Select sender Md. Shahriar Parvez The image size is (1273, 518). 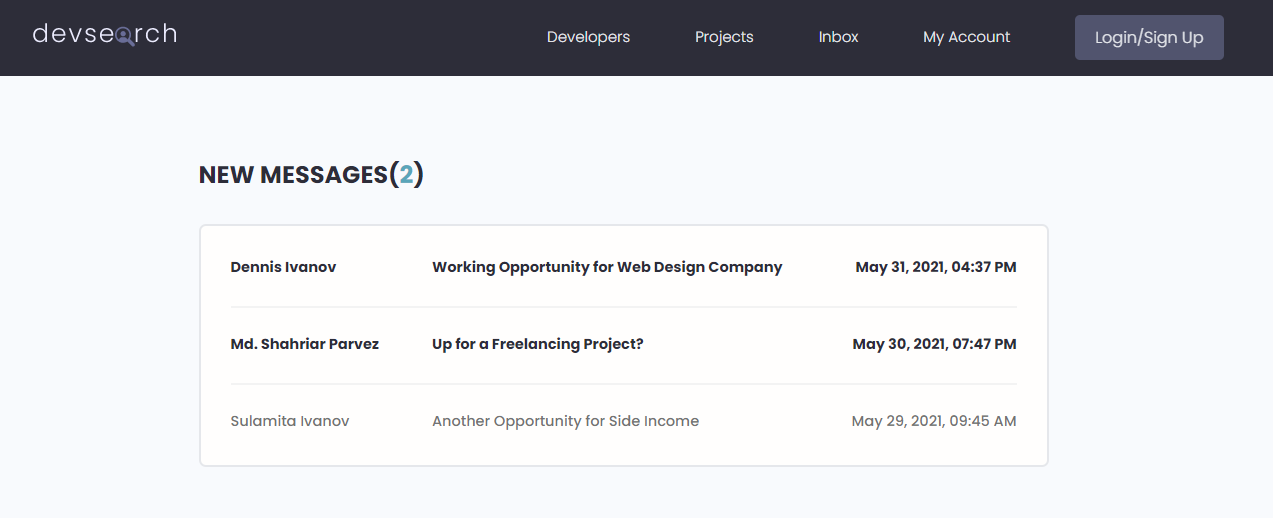point(305,344)
